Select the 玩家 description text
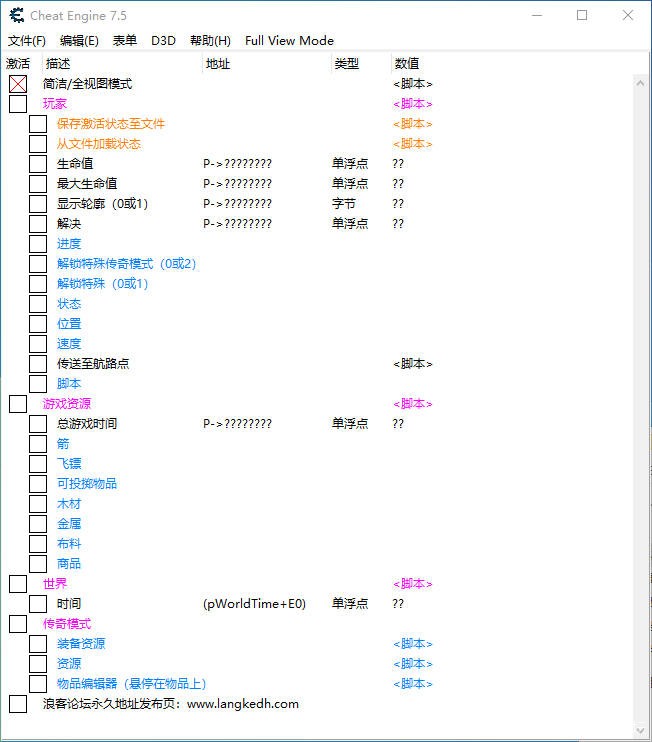652x742 pixels. (x=55, y=104)
